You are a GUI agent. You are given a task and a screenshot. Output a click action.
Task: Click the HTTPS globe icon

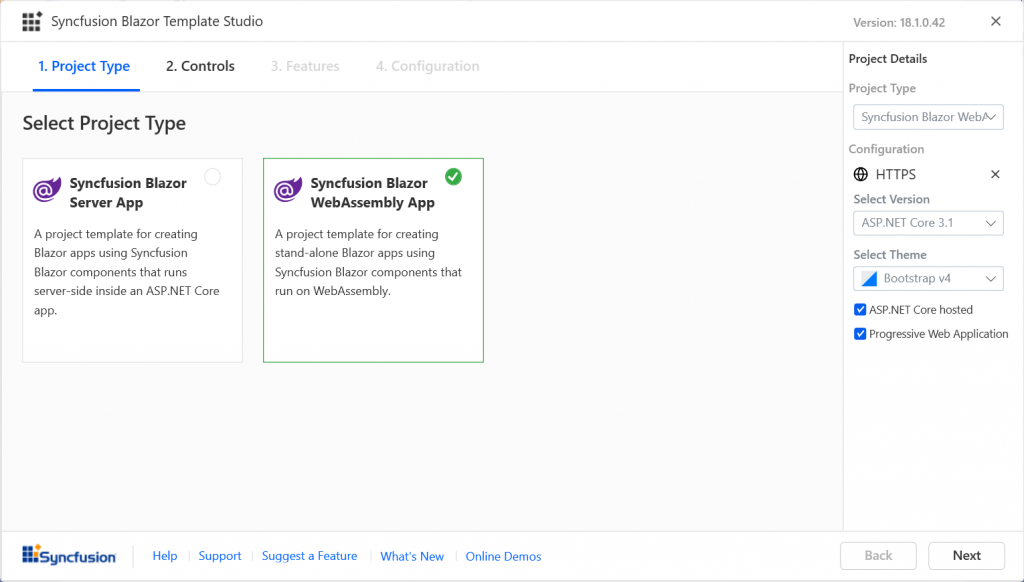tap(861, 174)
